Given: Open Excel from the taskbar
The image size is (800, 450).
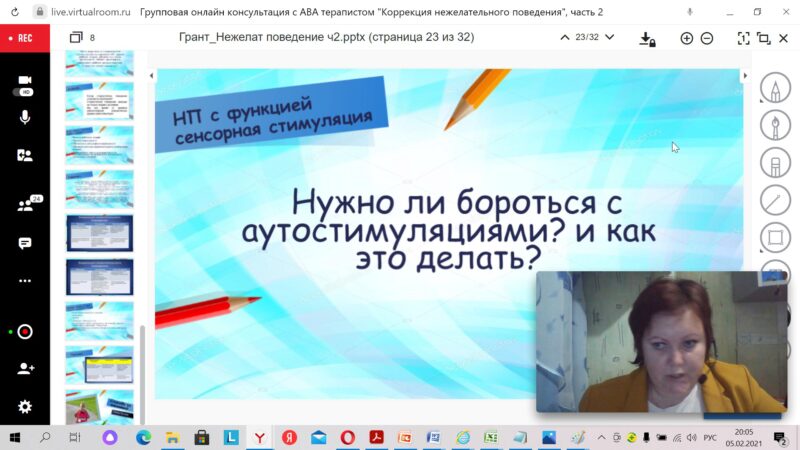Looking at the screenshot, I should [491, 437].
